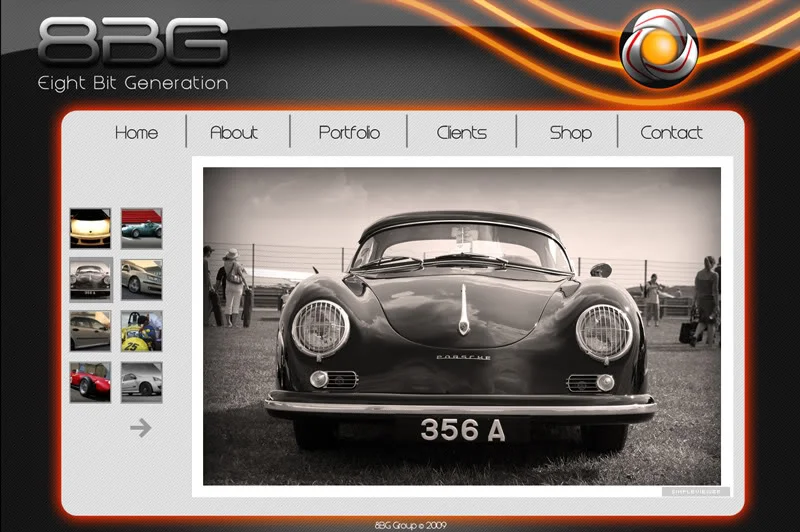
Task: Select the red vintage race car thumbnail
Action: [x=90, y=383]
